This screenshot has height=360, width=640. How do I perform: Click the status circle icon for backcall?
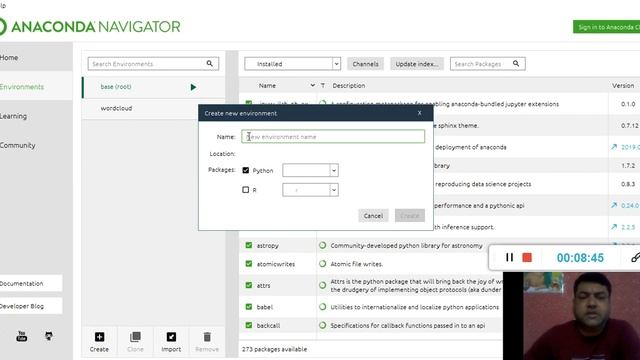322,325
